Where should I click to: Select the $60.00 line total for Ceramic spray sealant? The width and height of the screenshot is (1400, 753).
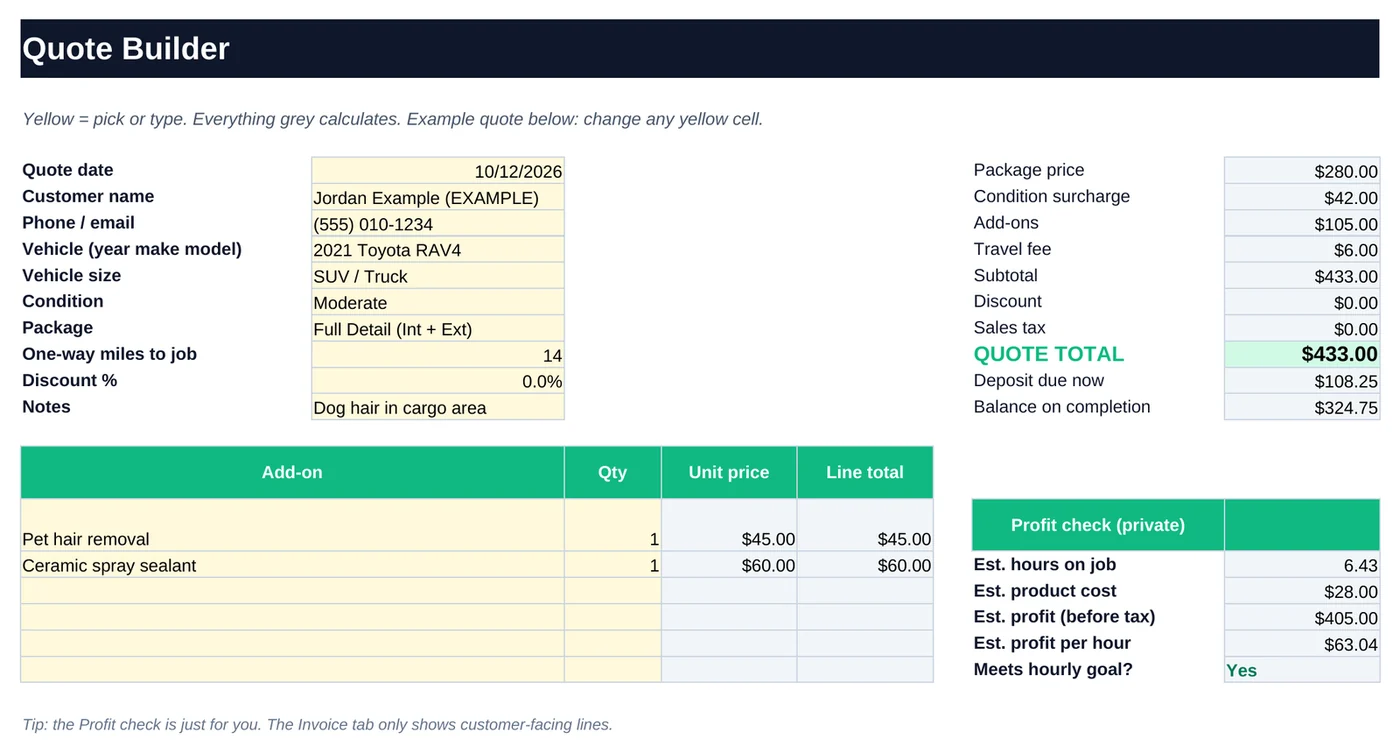click(x=865, y=565)
